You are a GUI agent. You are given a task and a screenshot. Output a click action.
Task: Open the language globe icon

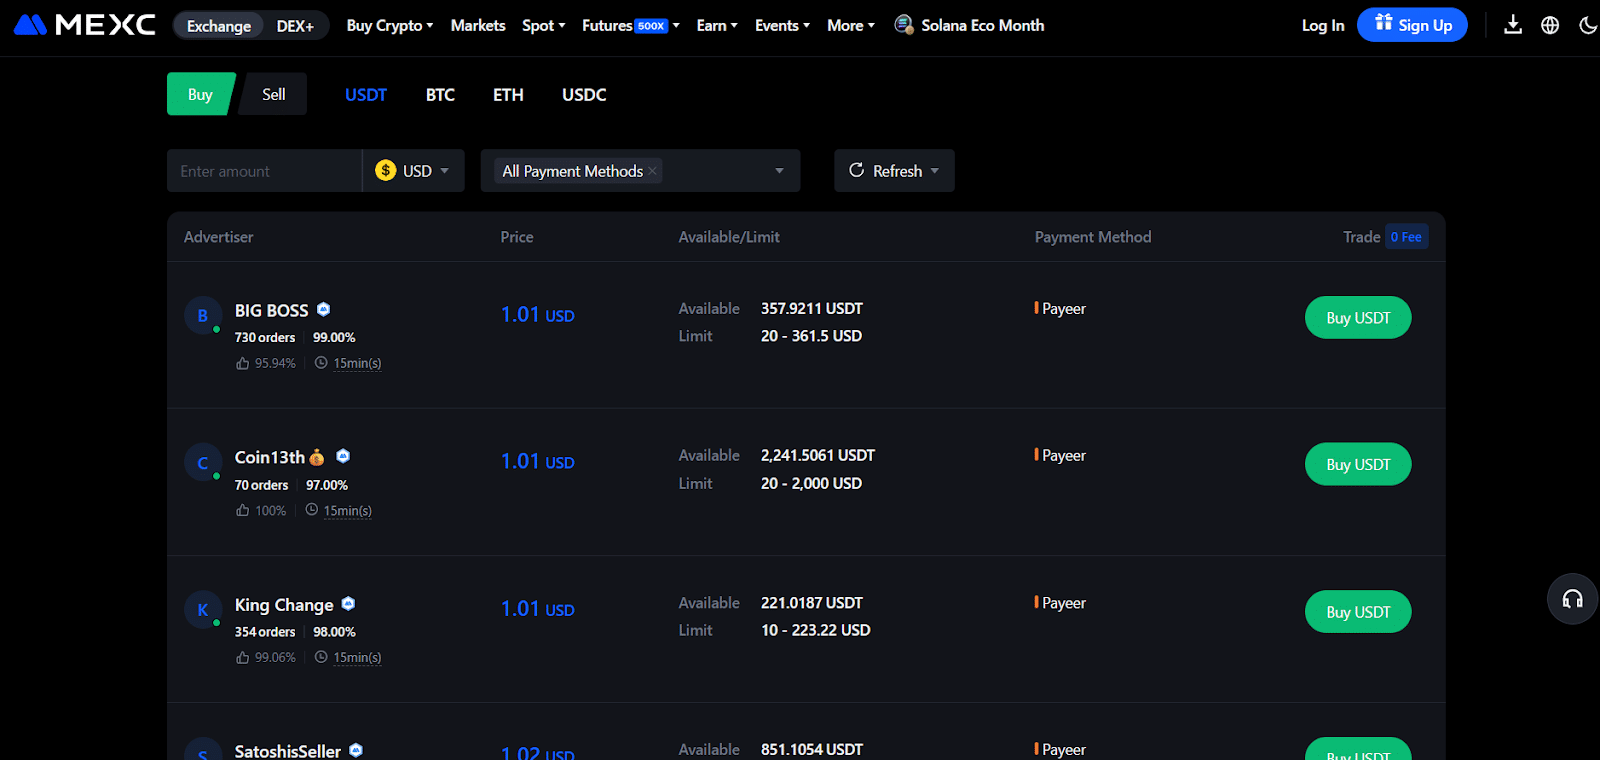(1550, 25)
